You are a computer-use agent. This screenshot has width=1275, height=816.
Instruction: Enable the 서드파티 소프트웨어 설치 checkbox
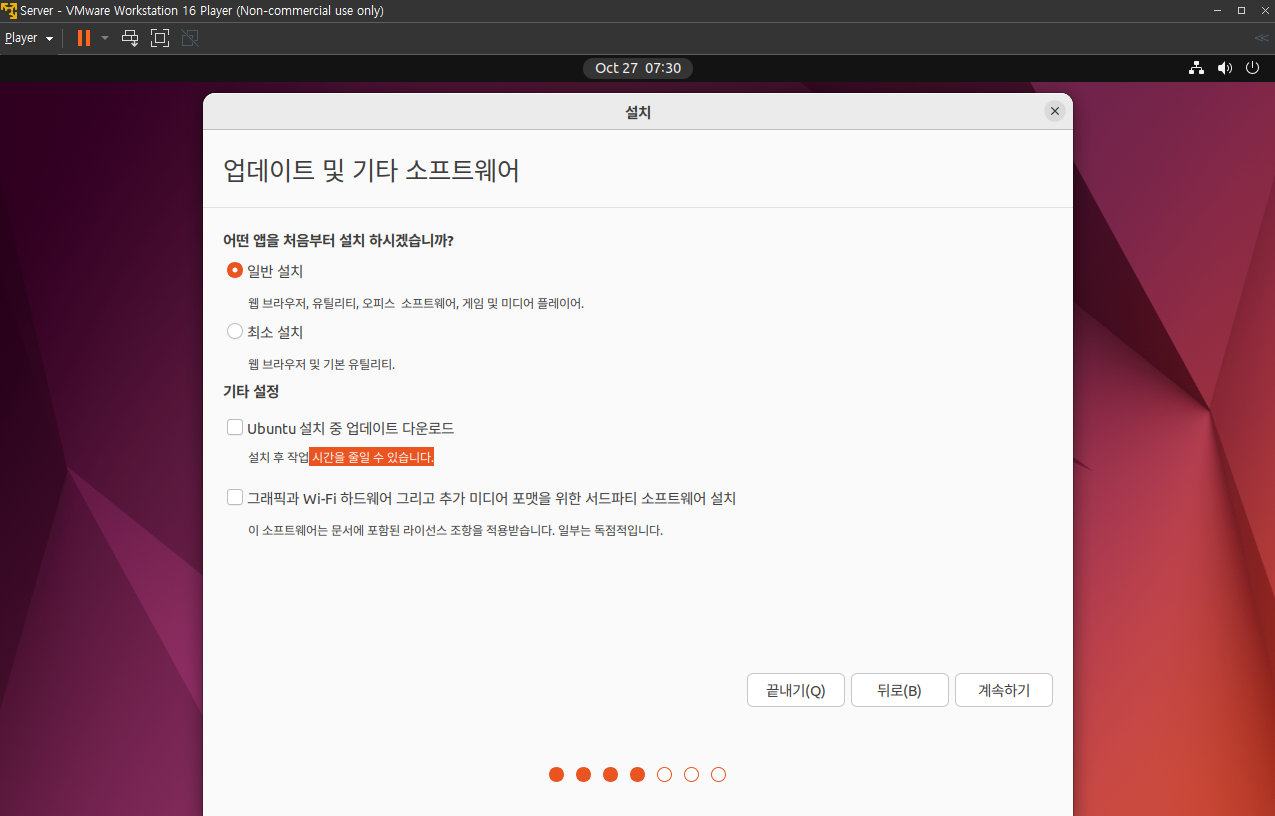point(235,497)
